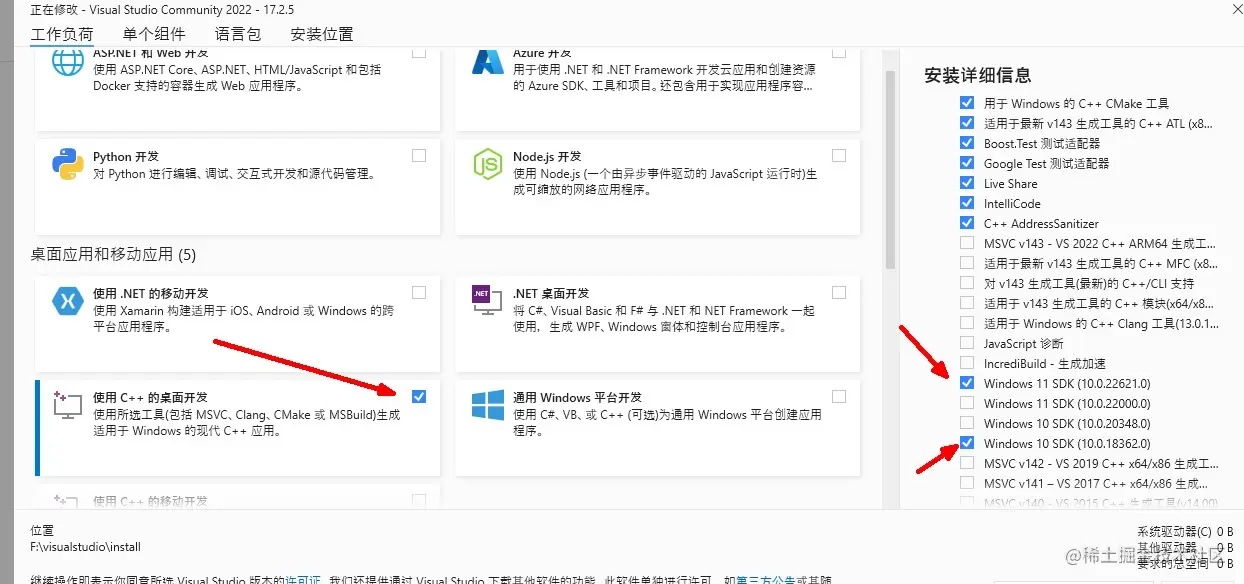Check MSVC v141 VS 2017 build tools
This screenshot has height=584, width=1244.
pyautogui.click(x=967, y=483)
